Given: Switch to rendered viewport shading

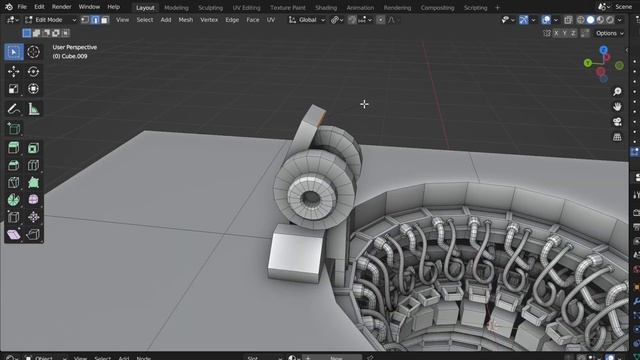Looking at the screenshot, I should [x=610, y=20].
